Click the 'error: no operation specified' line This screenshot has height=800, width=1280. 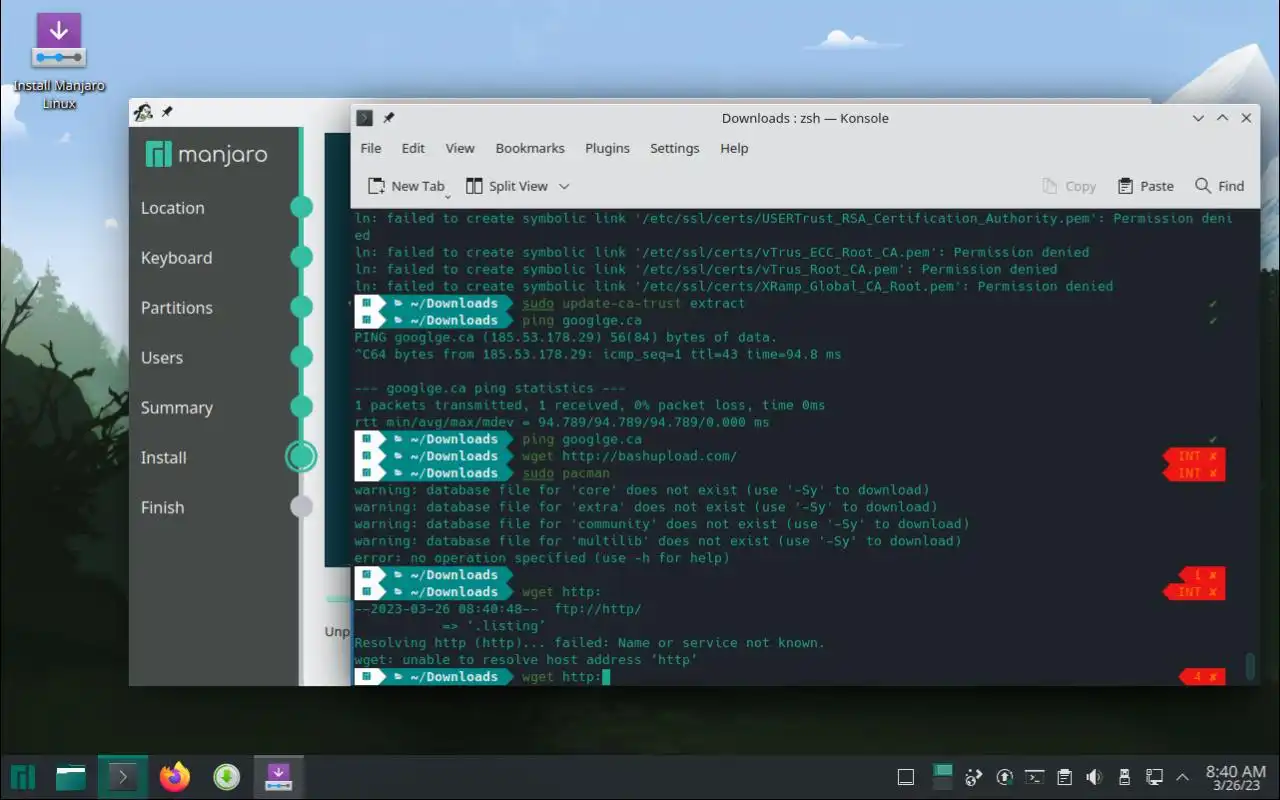coord(542,558)
